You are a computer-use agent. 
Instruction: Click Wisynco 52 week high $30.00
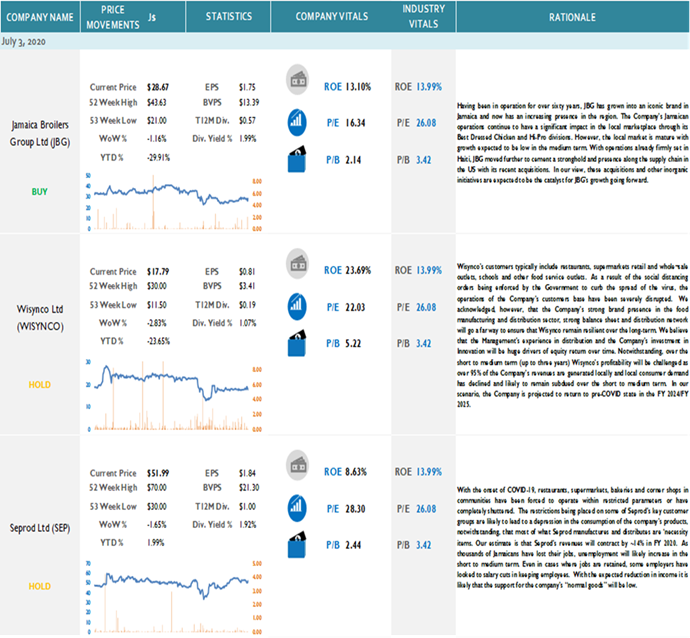(x=157, y=286)
